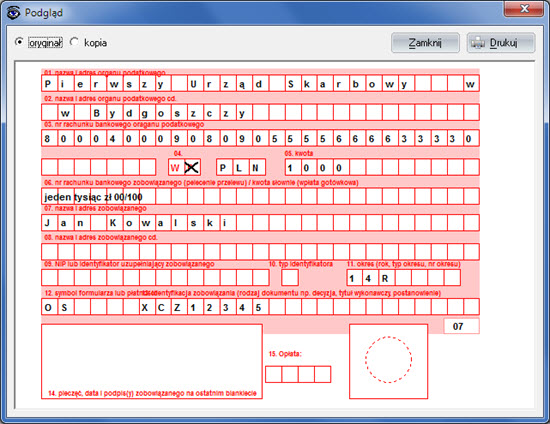This screenshot has height=424, width=550.
Task: Click the Opłata boxes under field 15
Action: pos(298,374)
